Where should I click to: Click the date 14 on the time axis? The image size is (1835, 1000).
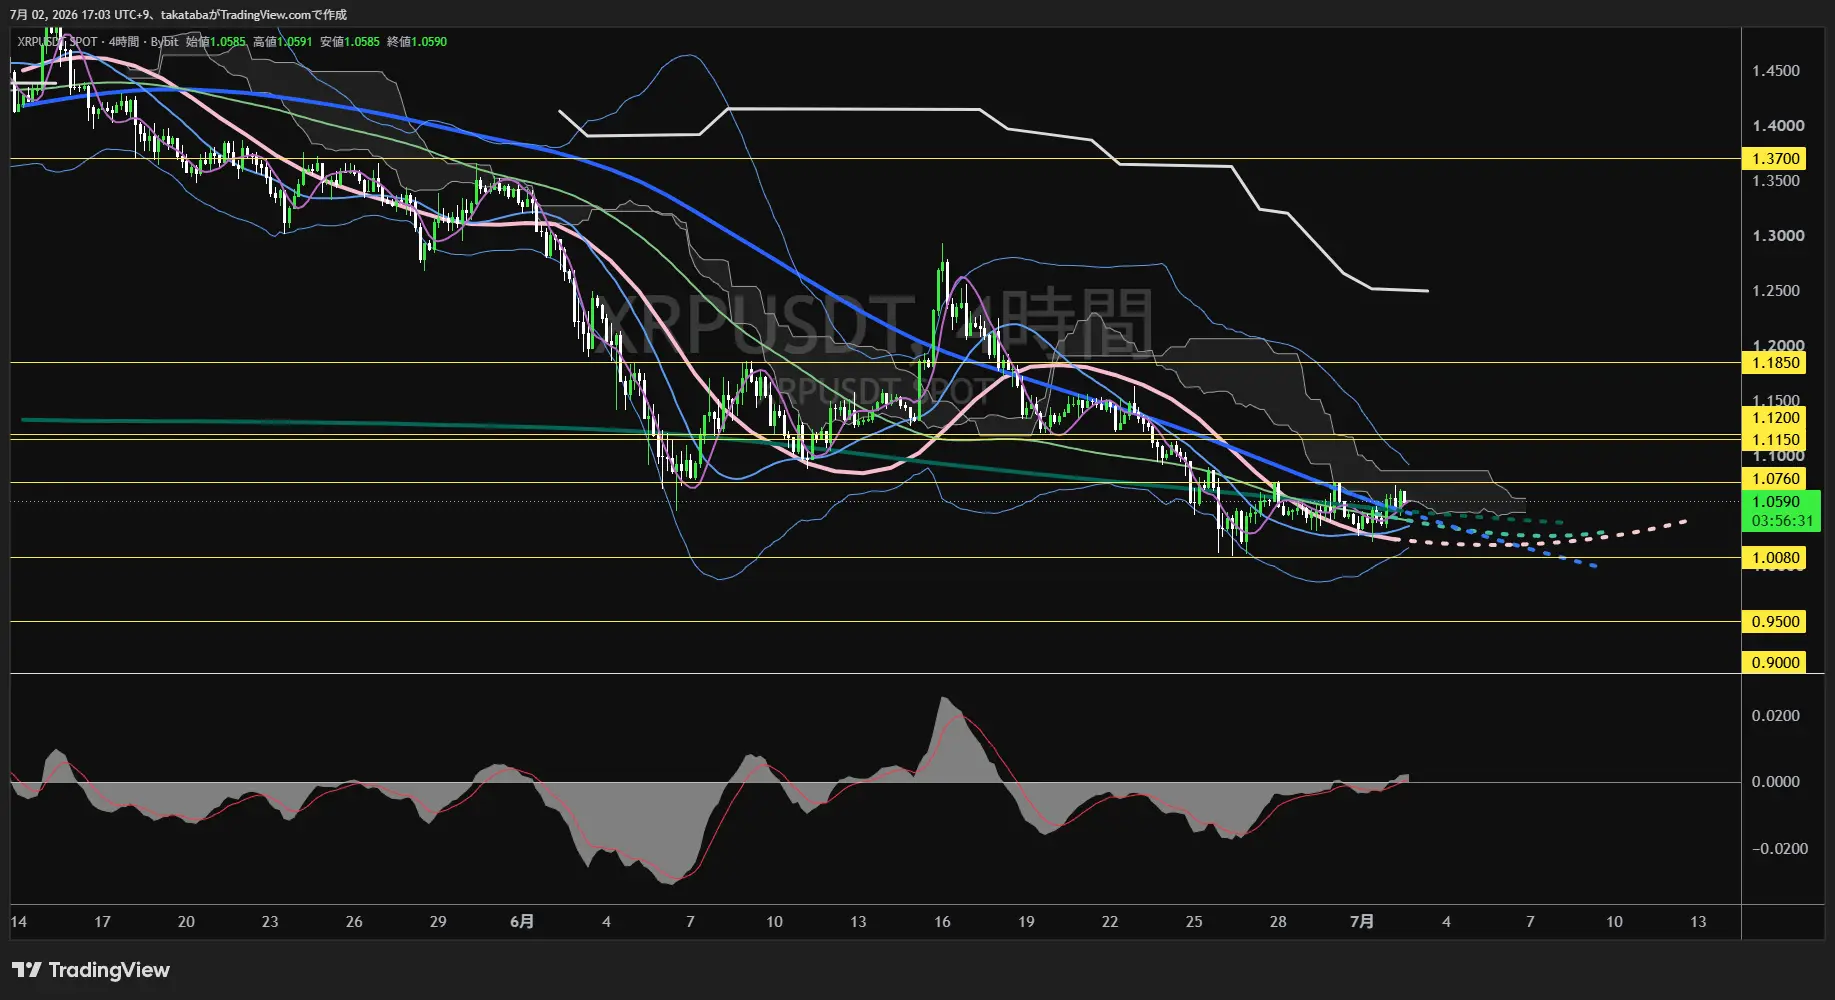click(x=18, y=922)
